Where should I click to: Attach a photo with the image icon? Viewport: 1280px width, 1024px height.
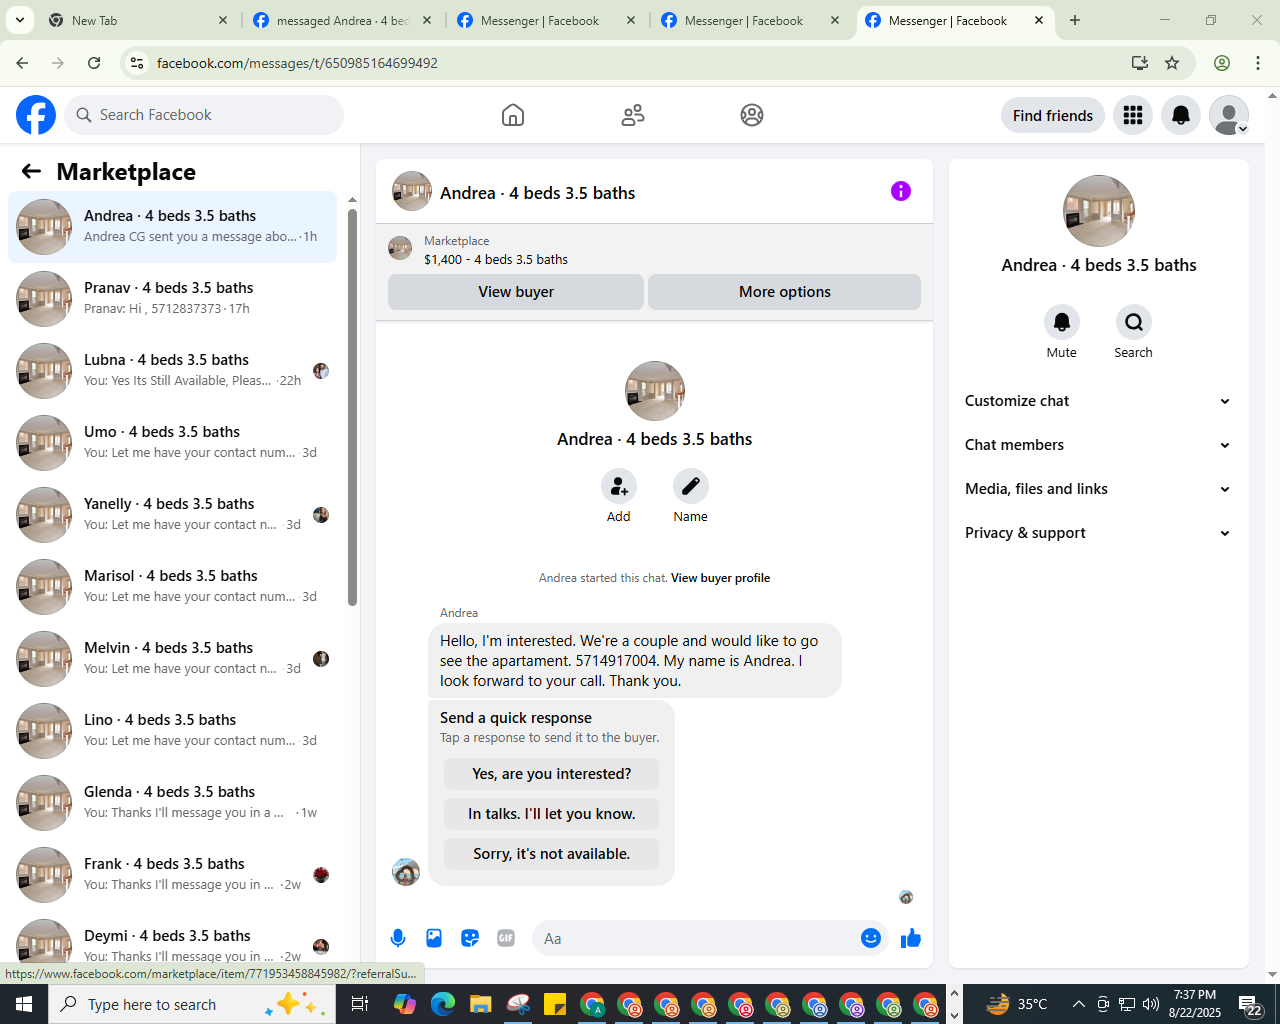(x=434, y=938)
